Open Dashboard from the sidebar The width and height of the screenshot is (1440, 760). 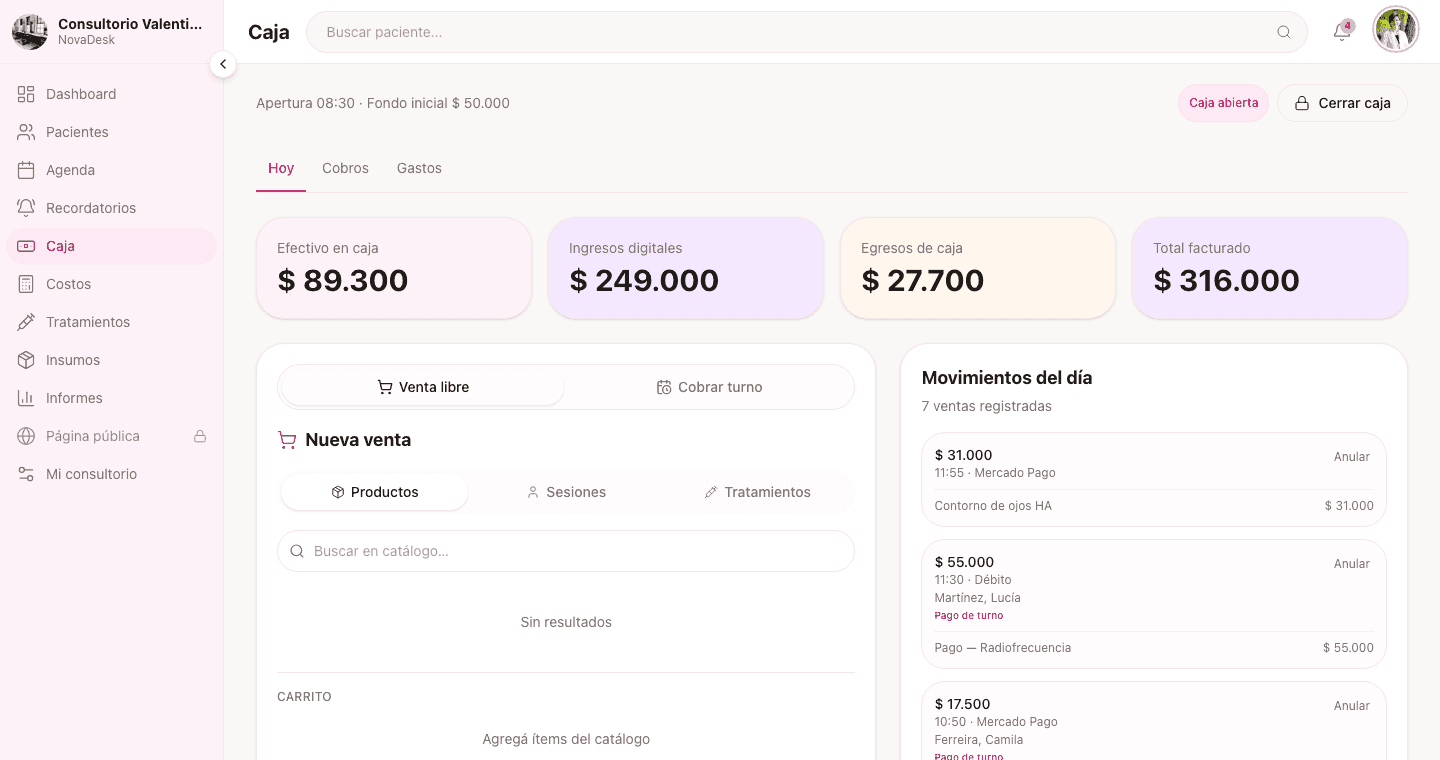pyautogui.click(x=111, y=94)
